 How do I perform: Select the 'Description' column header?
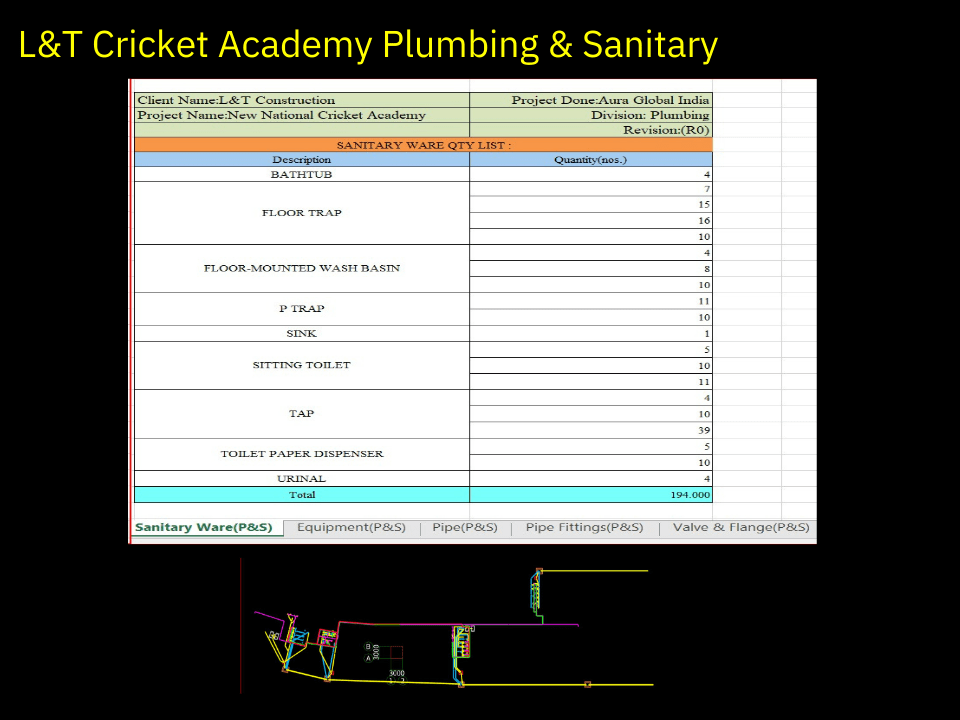click(x=302, y=159)
